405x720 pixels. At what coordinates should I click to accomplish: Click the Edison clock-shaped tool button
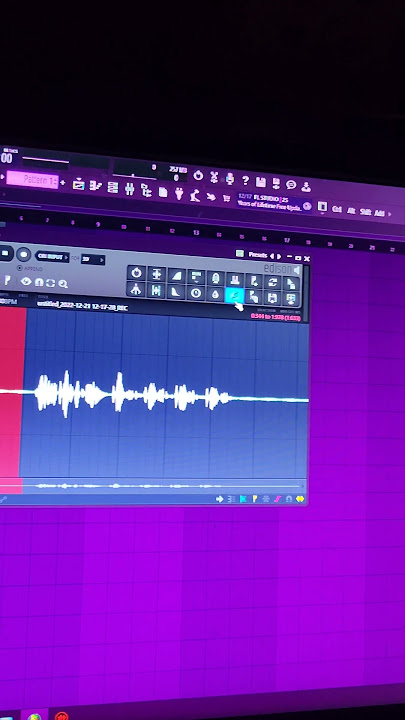[x=196, y=293]
